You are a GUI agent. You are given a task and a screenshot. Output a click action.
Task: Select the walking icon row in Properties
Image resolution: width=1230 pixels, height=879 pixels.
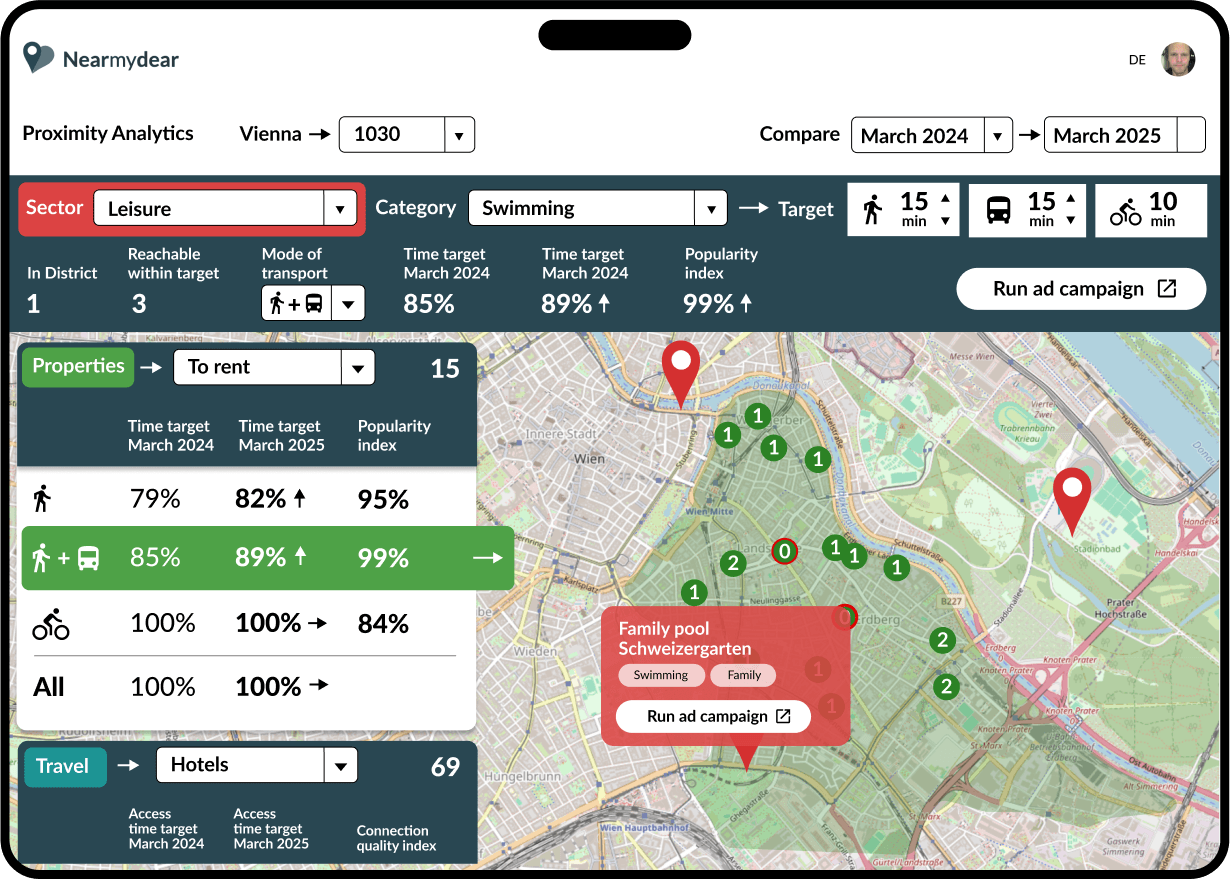(42, 498)
